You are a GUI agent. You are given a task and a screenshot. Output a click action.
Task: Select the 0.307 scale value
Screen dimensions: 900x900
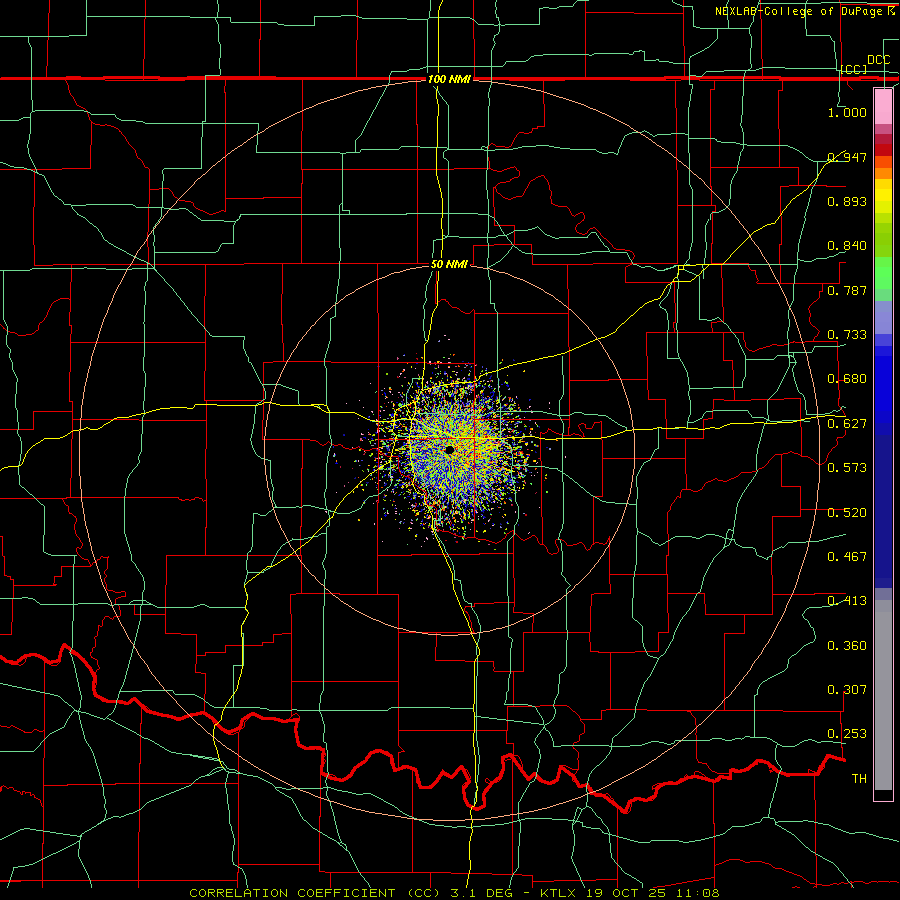pos(847,689)
